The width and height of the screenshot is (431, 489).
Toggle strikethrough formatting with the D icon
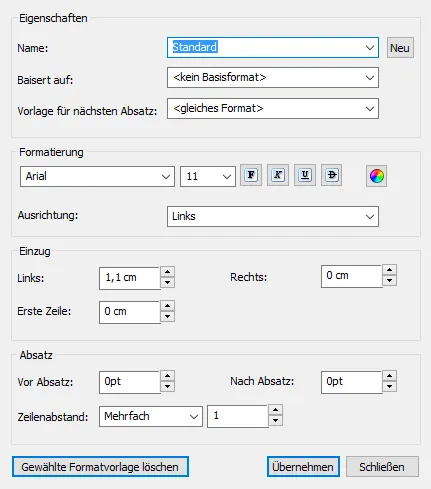[332, 175]
